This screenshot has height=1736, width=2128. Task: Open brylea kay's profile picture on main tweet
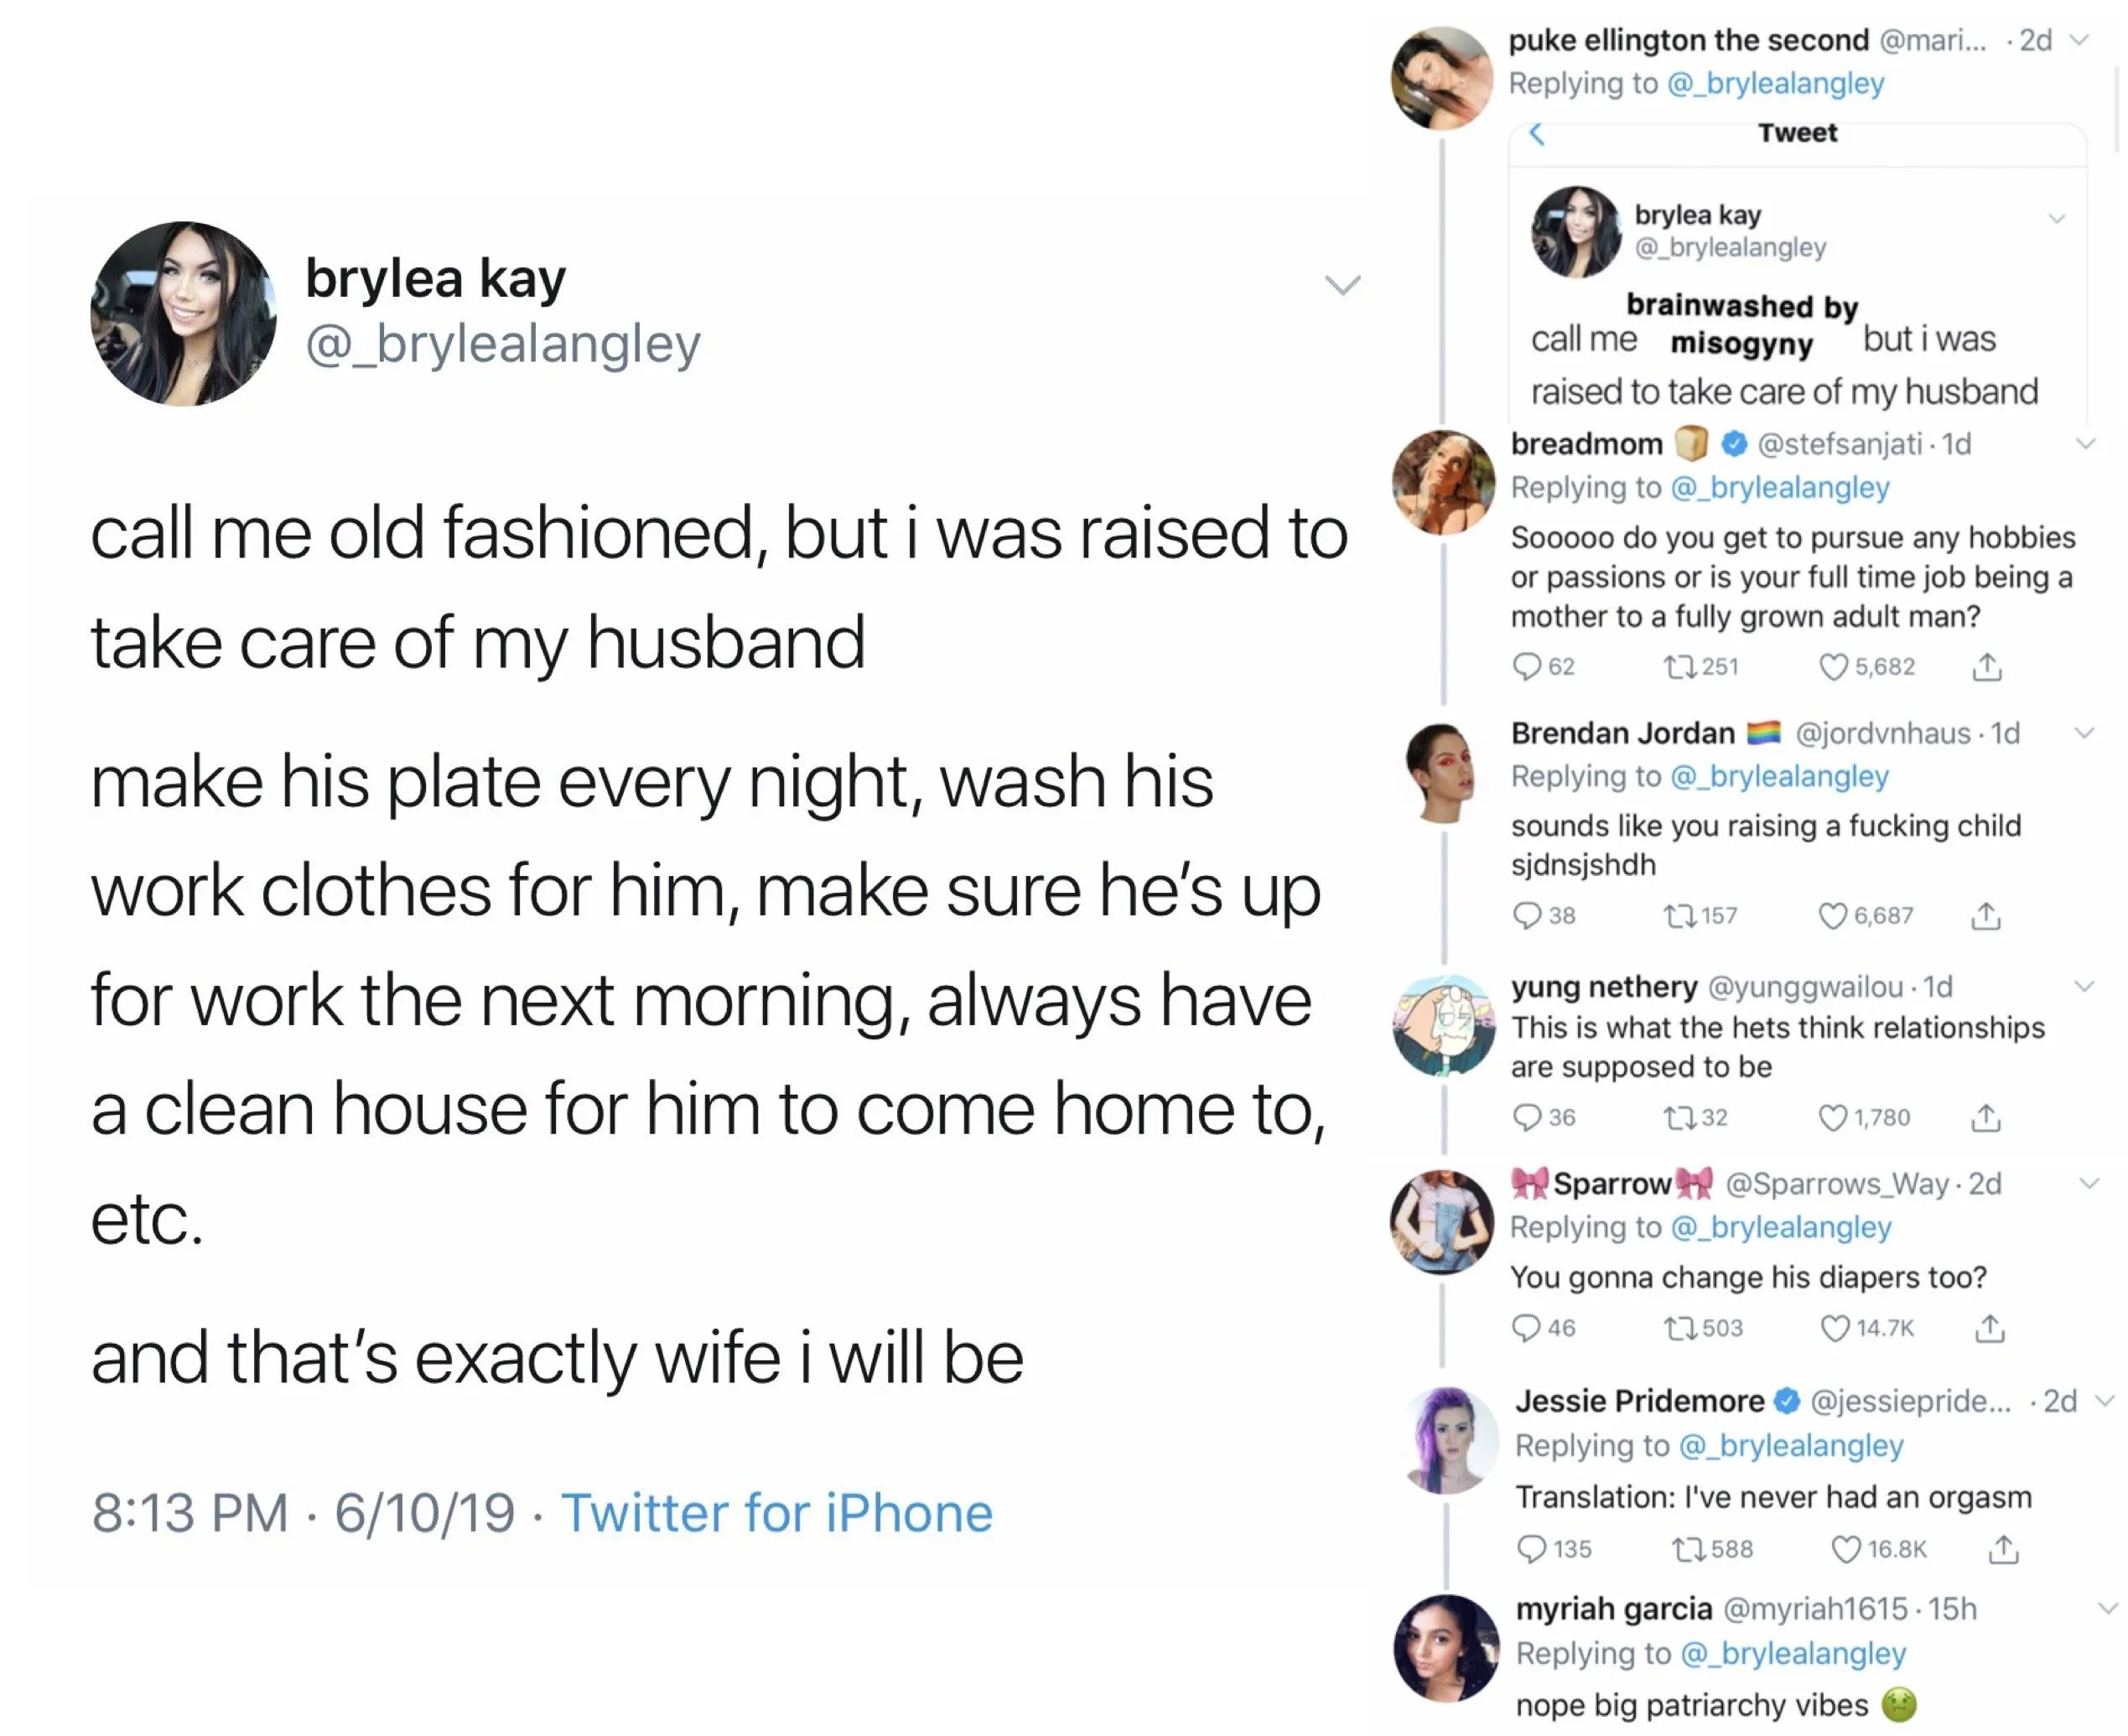click(x=183, y=313)
